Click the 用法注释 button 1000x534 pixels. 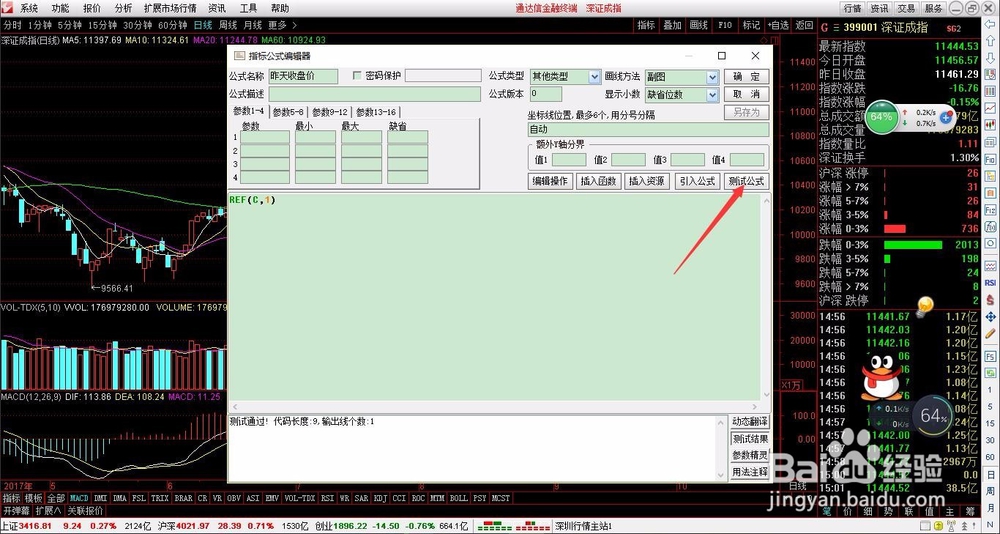point(750,472)
